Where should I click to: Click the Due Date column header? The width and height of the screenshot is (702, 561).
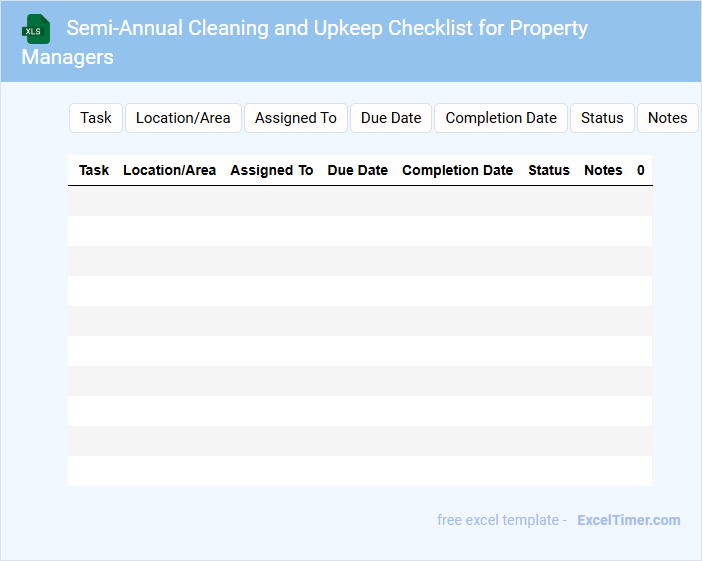(x=357, y=170)
